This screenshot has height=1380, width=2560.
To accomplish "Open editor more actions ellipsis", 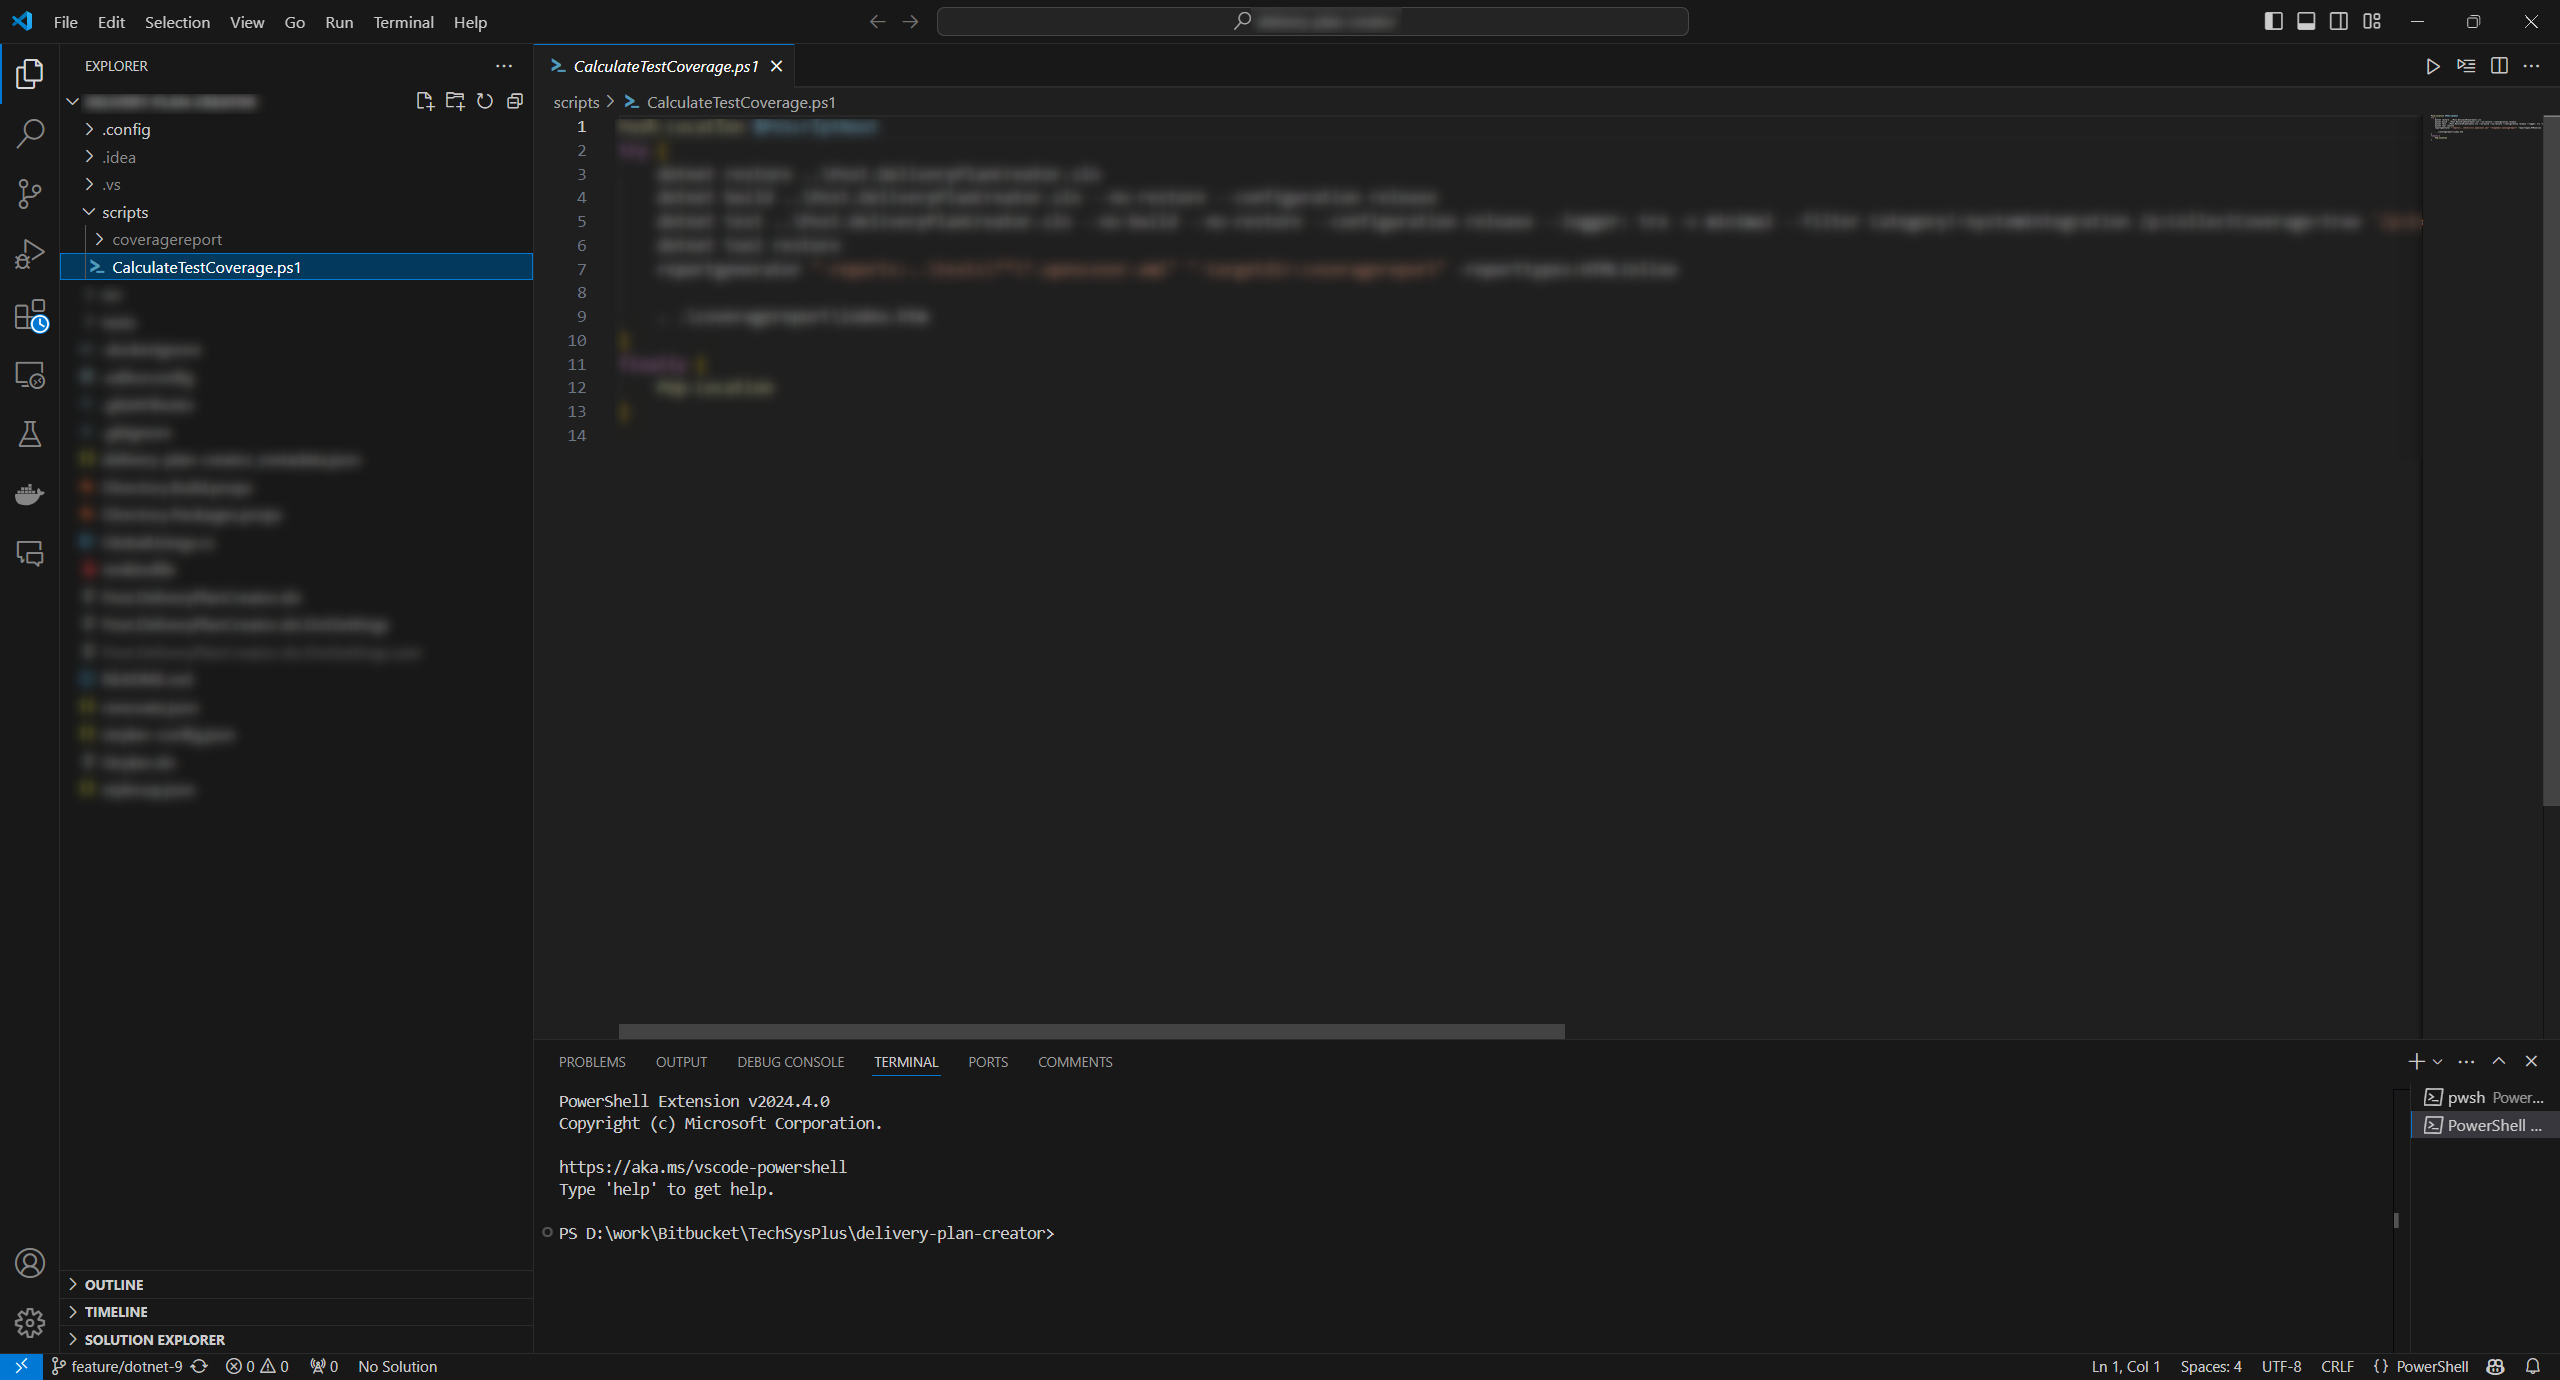I will pyautogui.click(x=2531, y=66).
